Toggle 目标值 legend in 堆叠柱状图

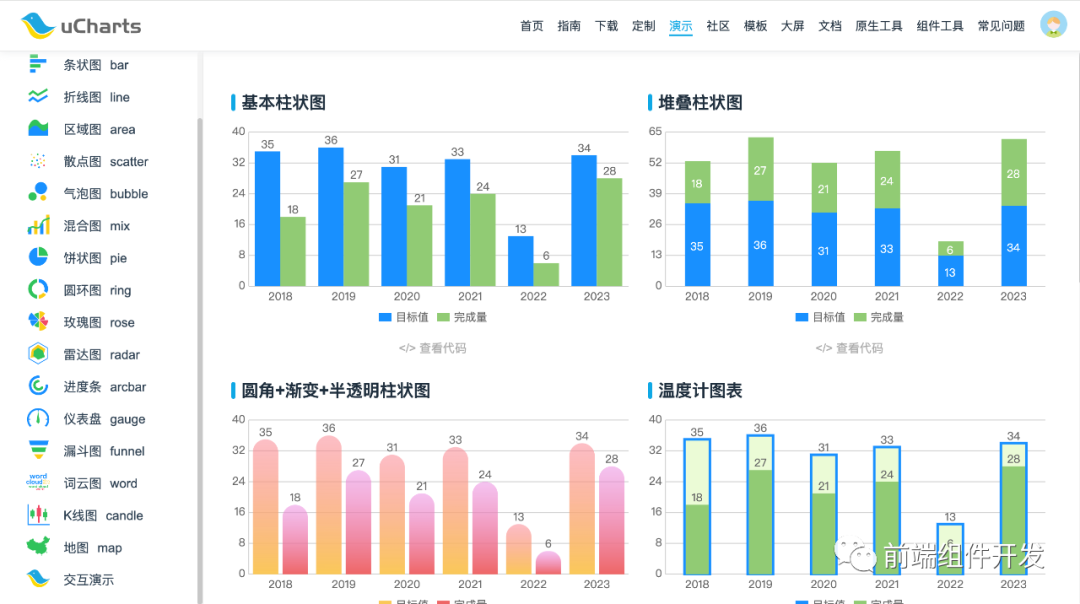820,317
